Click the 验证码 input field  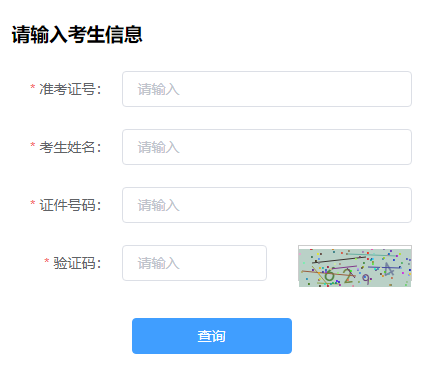click(194, 263)
